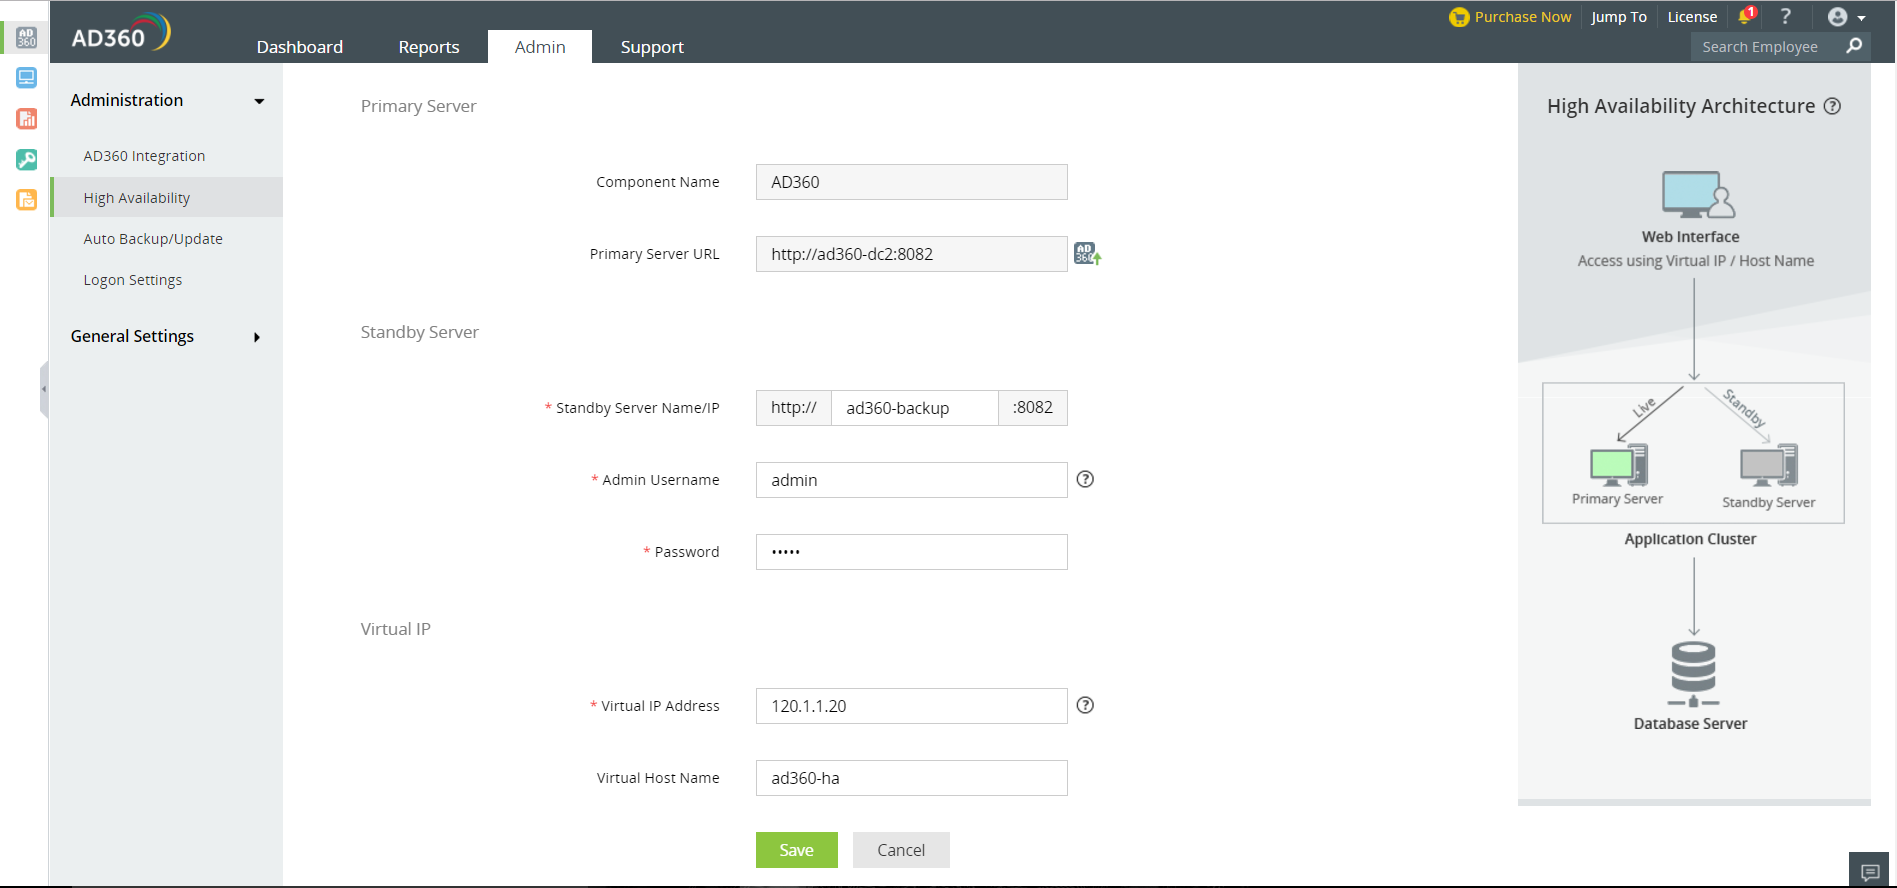
Task: Select High Availability in sidebar
Action: (167, 198)
